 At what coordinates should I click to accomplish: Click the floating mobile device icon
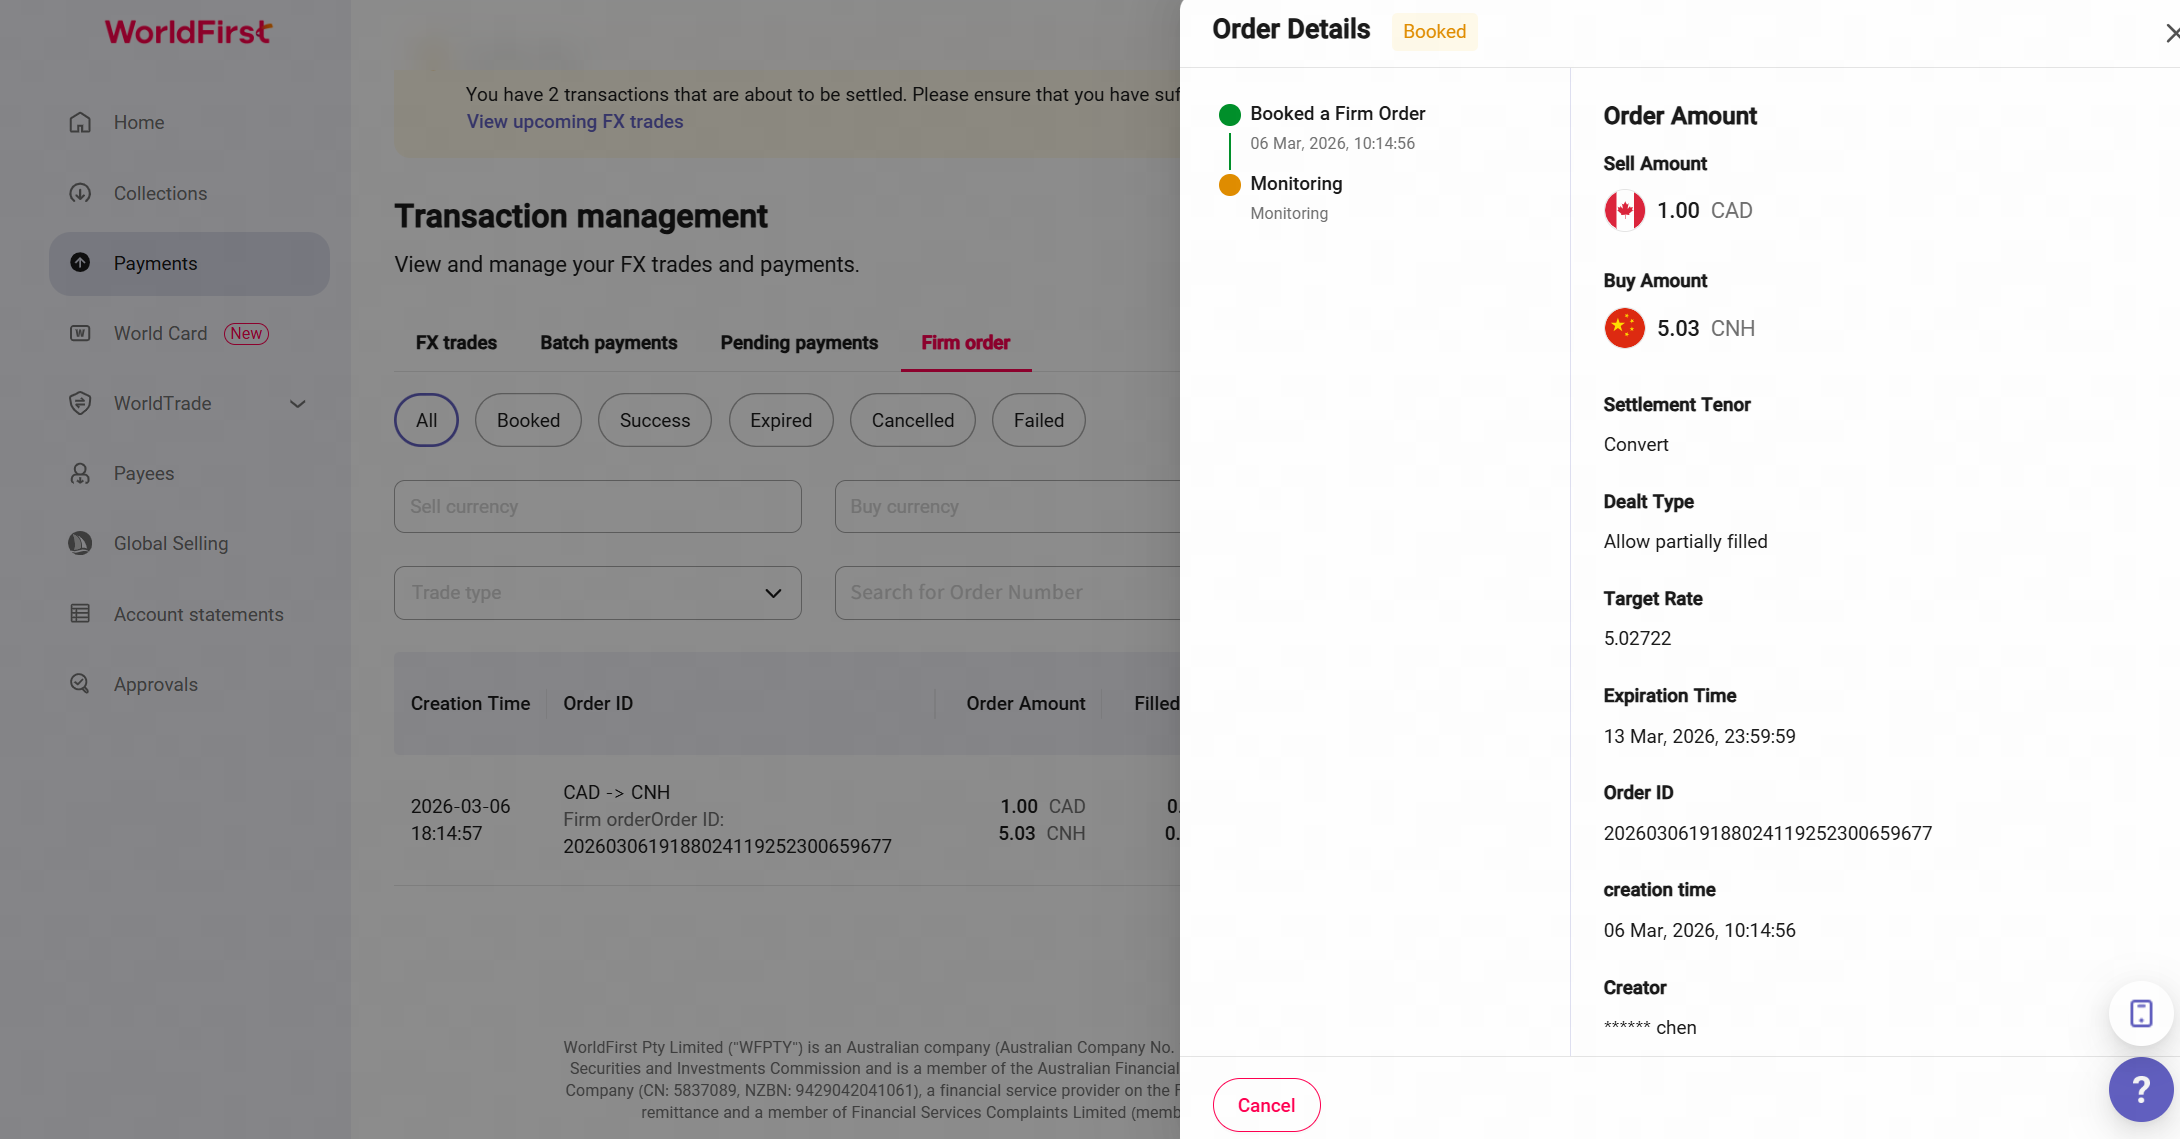2140,1013
